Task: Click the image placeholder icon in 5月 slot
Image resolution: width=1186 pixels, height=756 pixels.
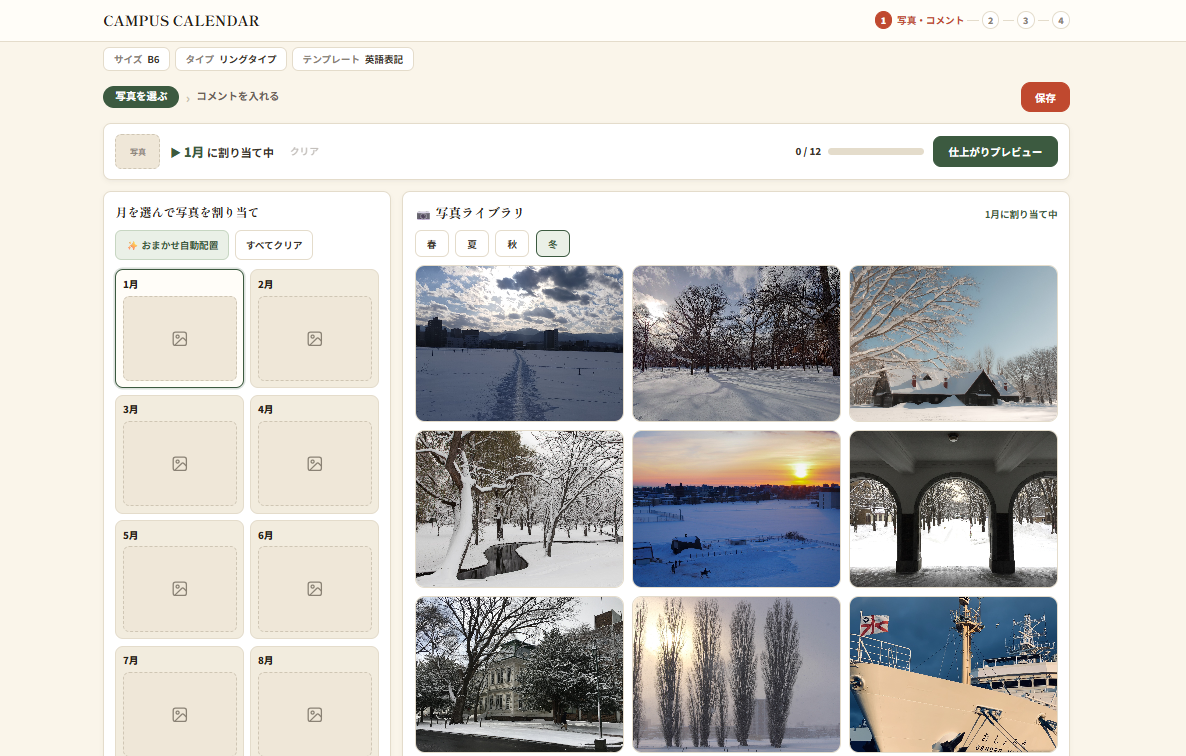Action: (x=179, y=589)
